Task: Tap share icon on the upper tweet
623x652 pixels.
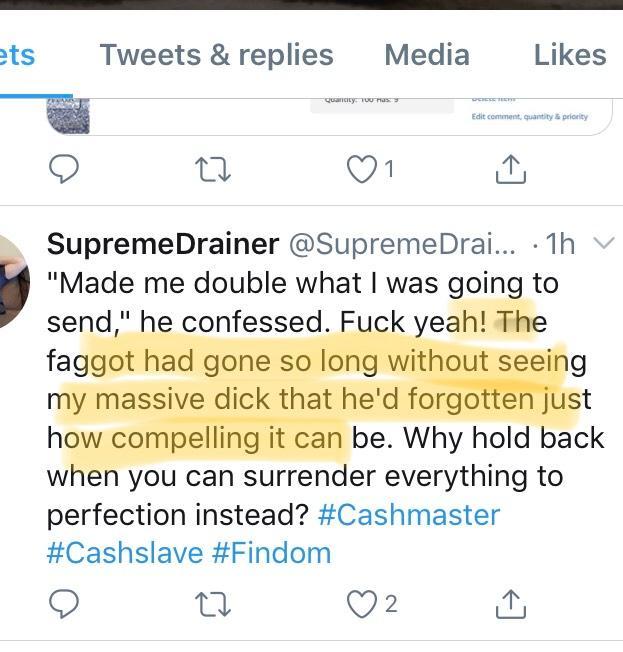Action: coord(511,170)
